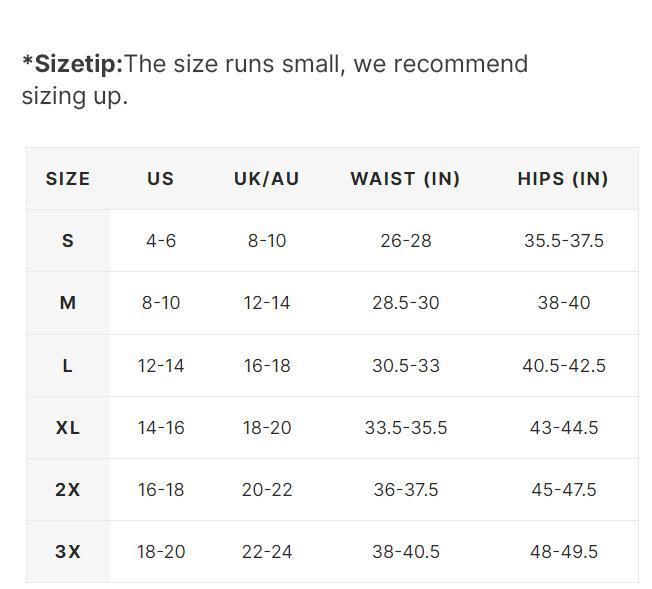Click the M size row label
Screen dimensions: 652x589
tap(68, 303)
